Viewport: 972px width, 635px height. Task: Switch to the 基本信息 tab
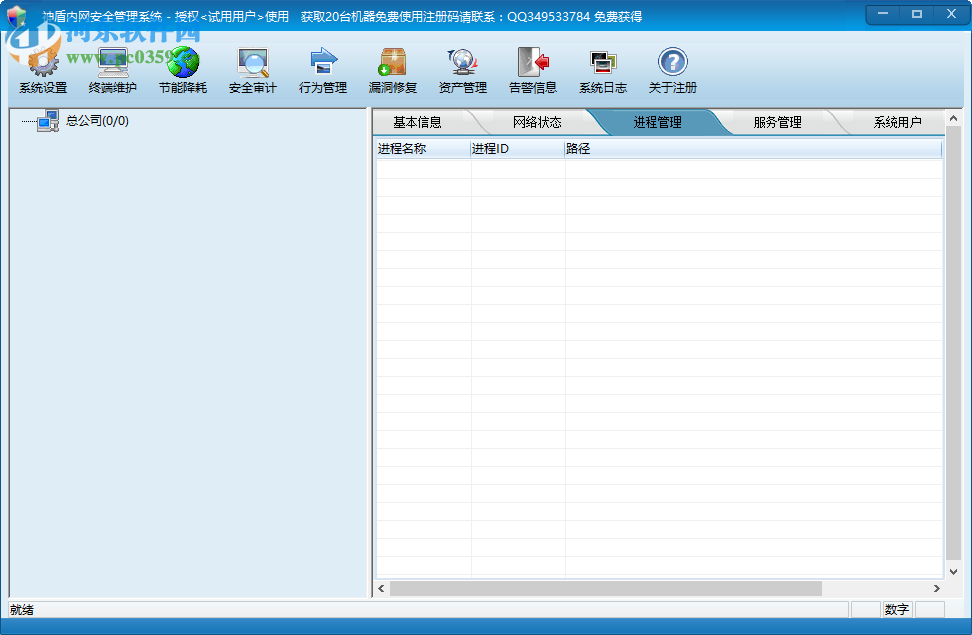click(x=417, y=122)
